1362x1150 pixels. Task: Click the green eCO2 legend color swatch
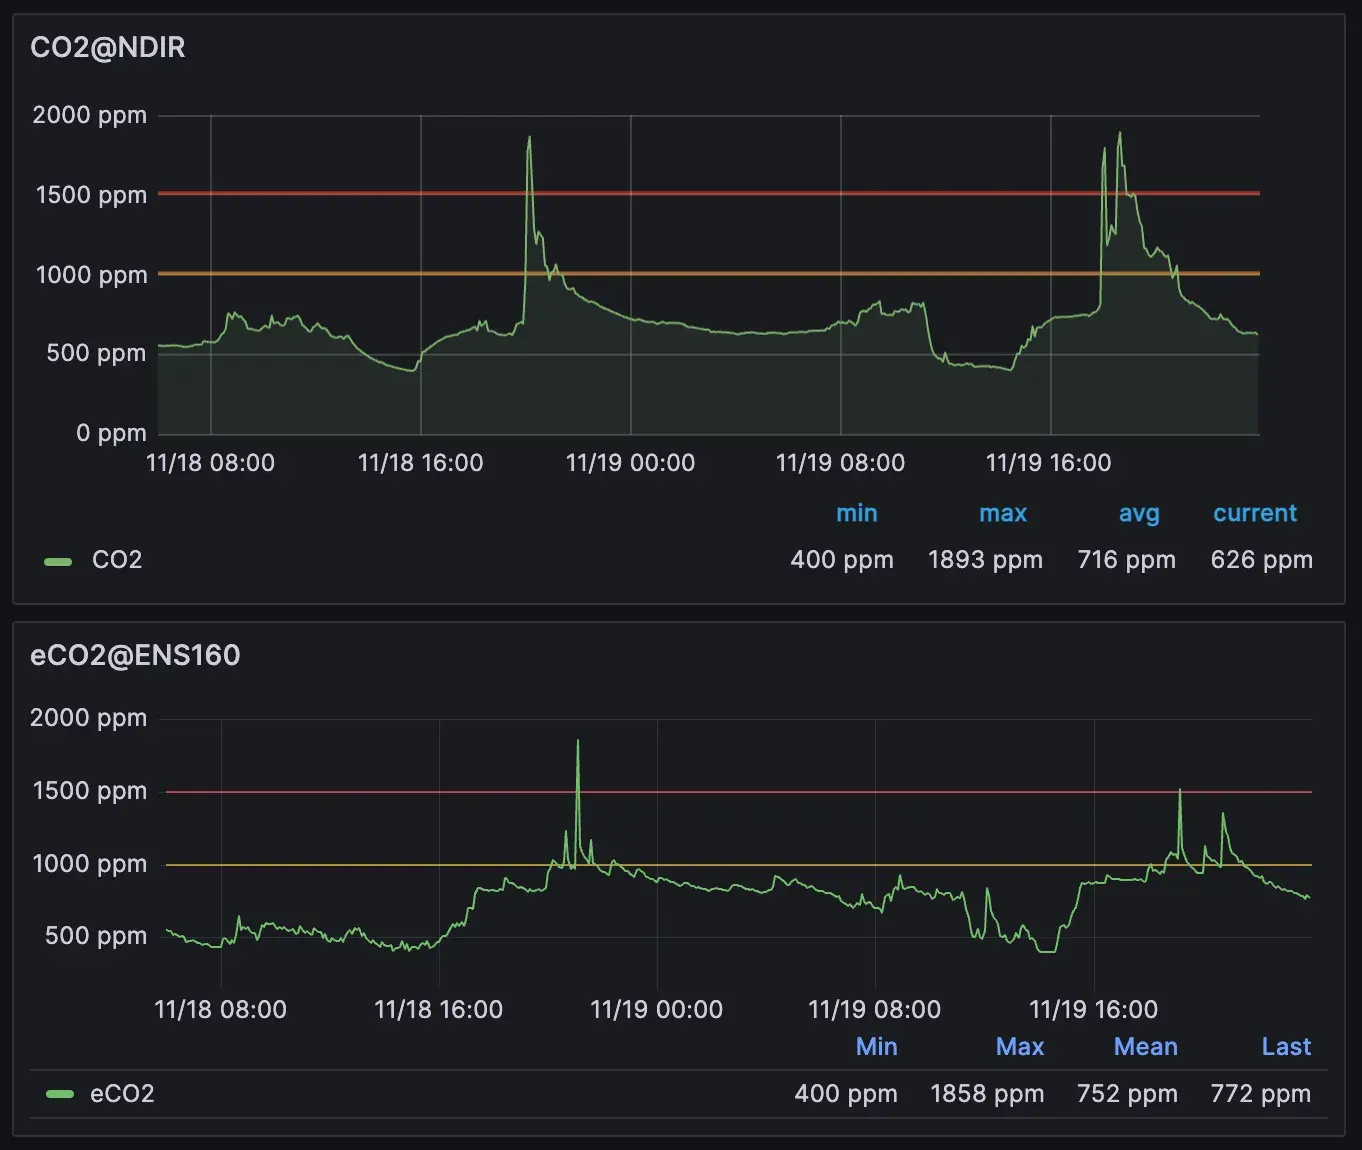[x=60, y=1094]
